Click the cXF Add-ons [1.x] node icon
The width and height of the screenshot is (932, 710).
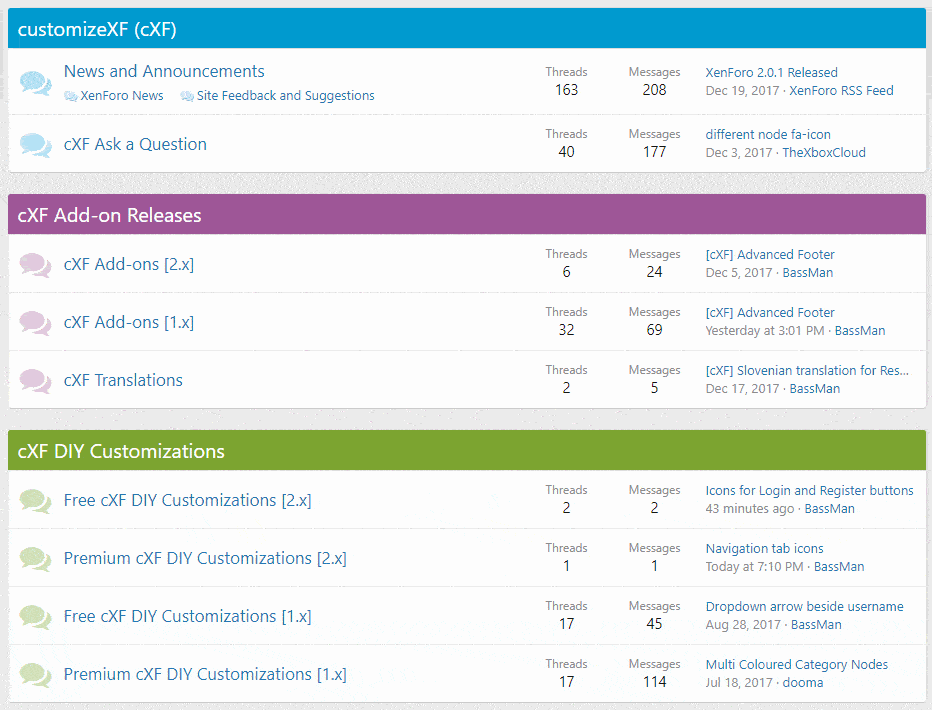tap(35, 322)
